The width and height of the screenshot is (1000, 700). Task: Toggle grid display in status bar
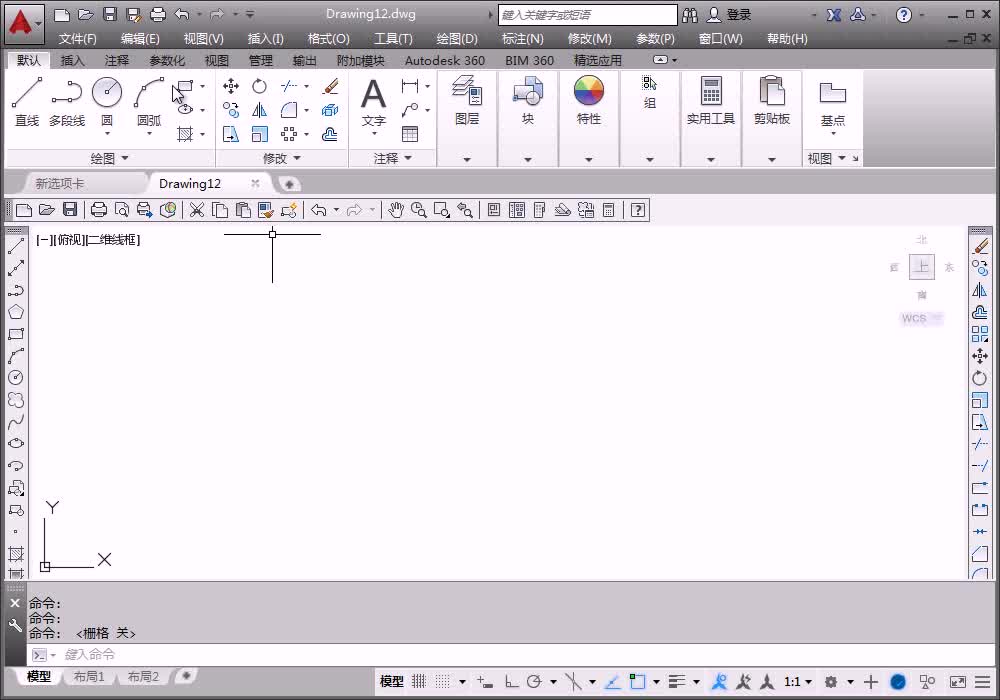(x=418, y=682)
